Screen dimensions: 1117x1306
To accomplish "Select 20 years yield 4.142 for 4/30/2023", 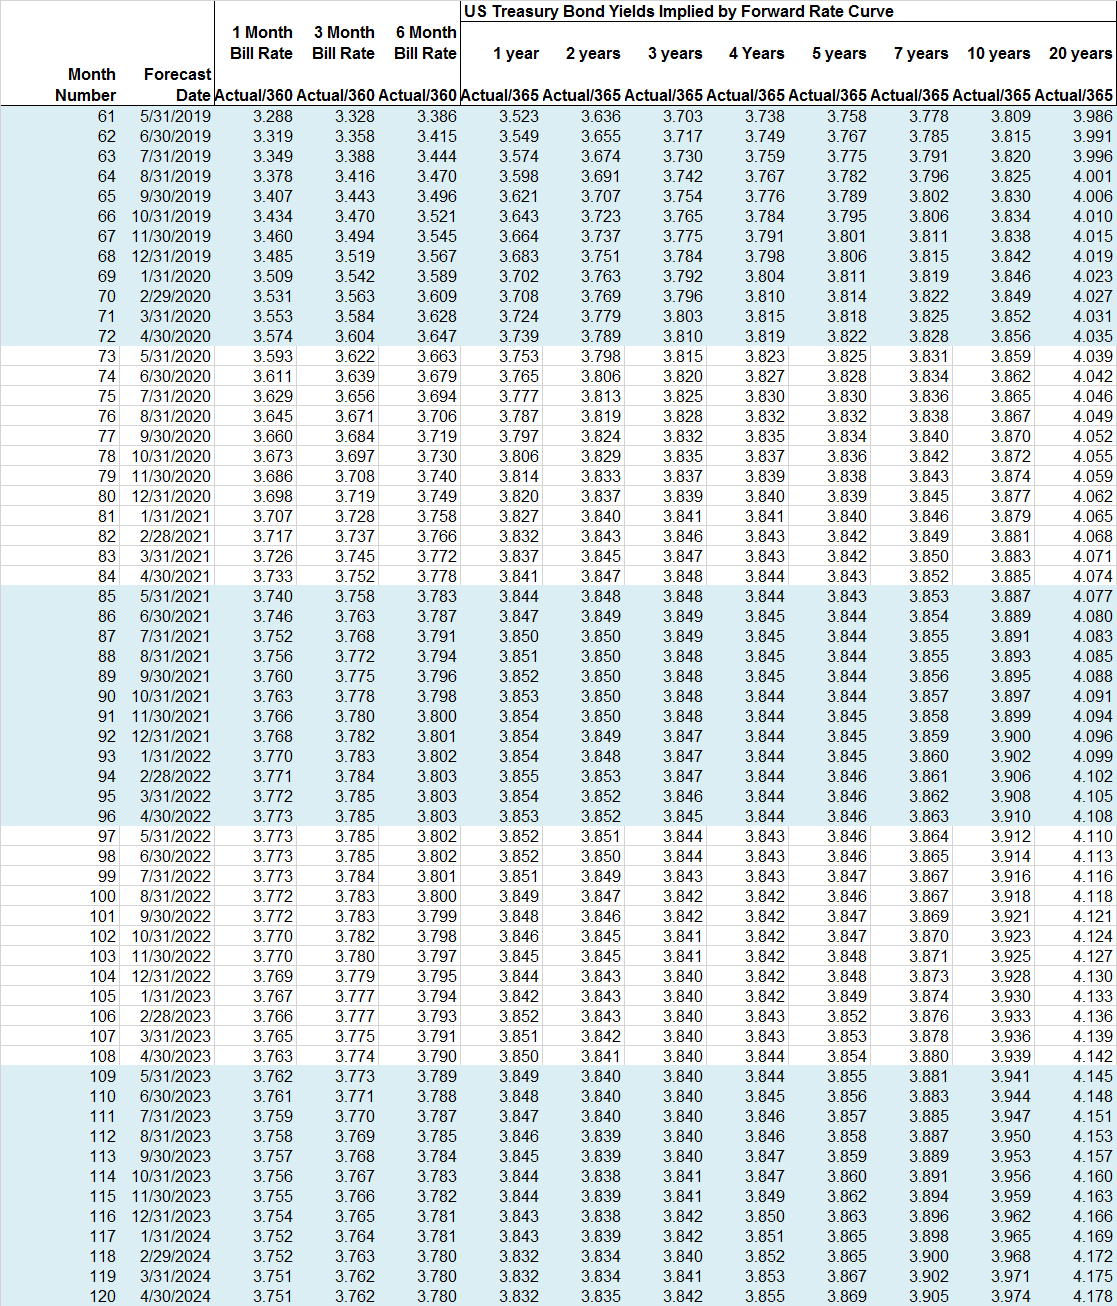I will [1092, 1056].
